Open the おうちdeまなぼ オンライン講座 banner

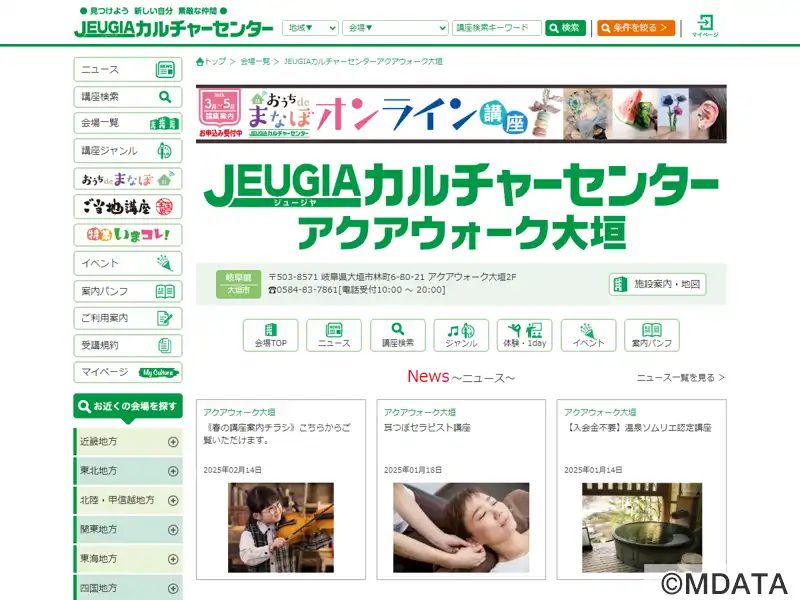461,114
